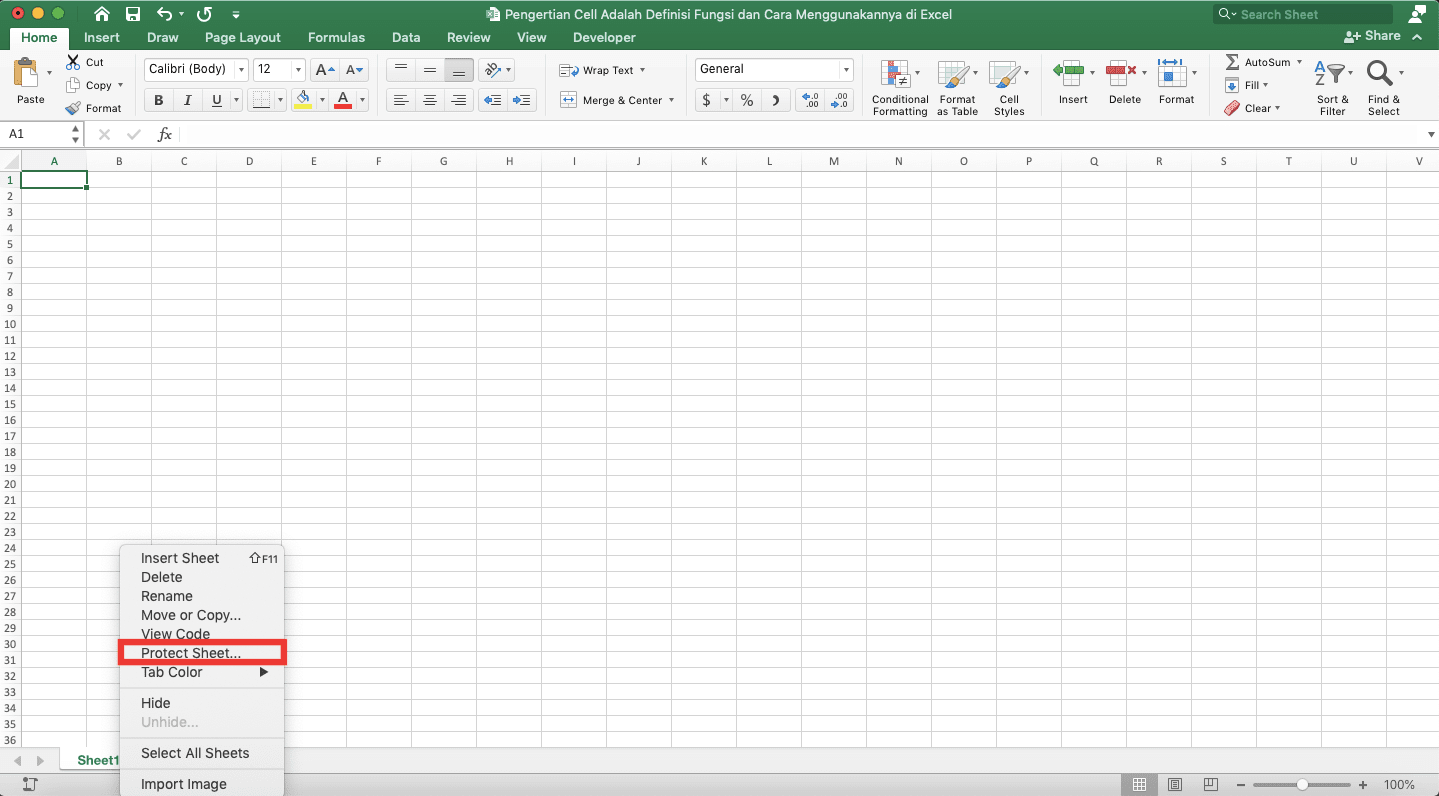Cut selection with scissors icon
This screenshot has height=796, width=1439.
click(x=73, y=62)
